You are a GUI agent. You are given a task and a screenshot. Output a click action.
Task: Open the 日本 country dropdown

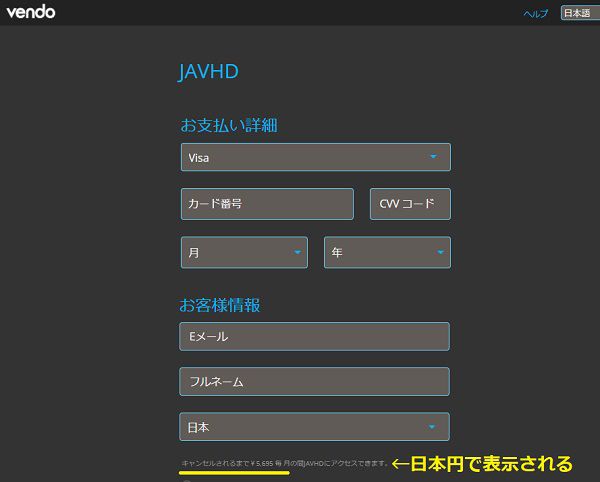[315, 427]
